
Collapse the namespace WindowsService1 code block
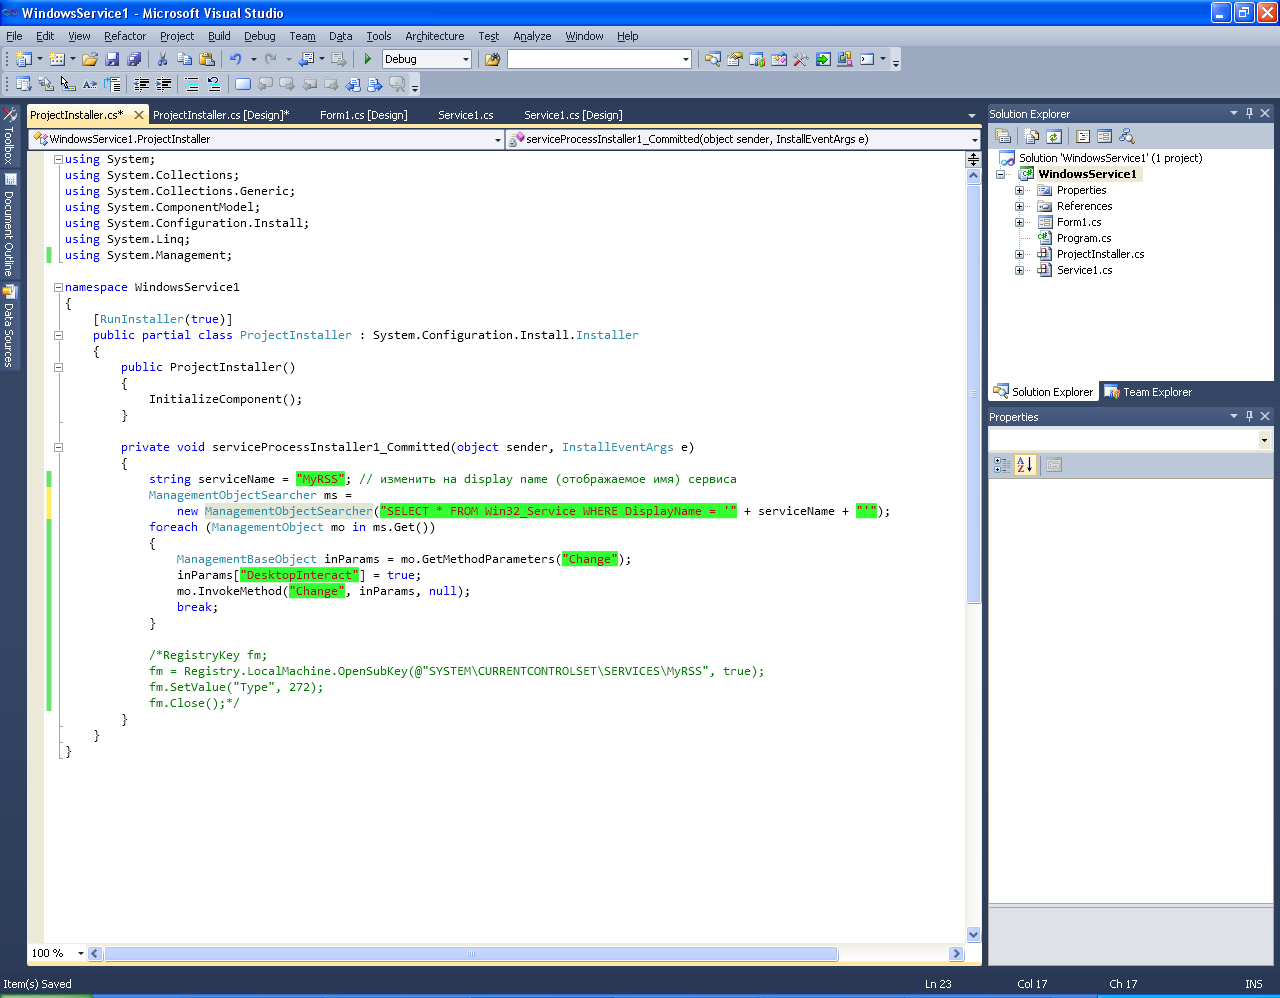click(58, 287)
